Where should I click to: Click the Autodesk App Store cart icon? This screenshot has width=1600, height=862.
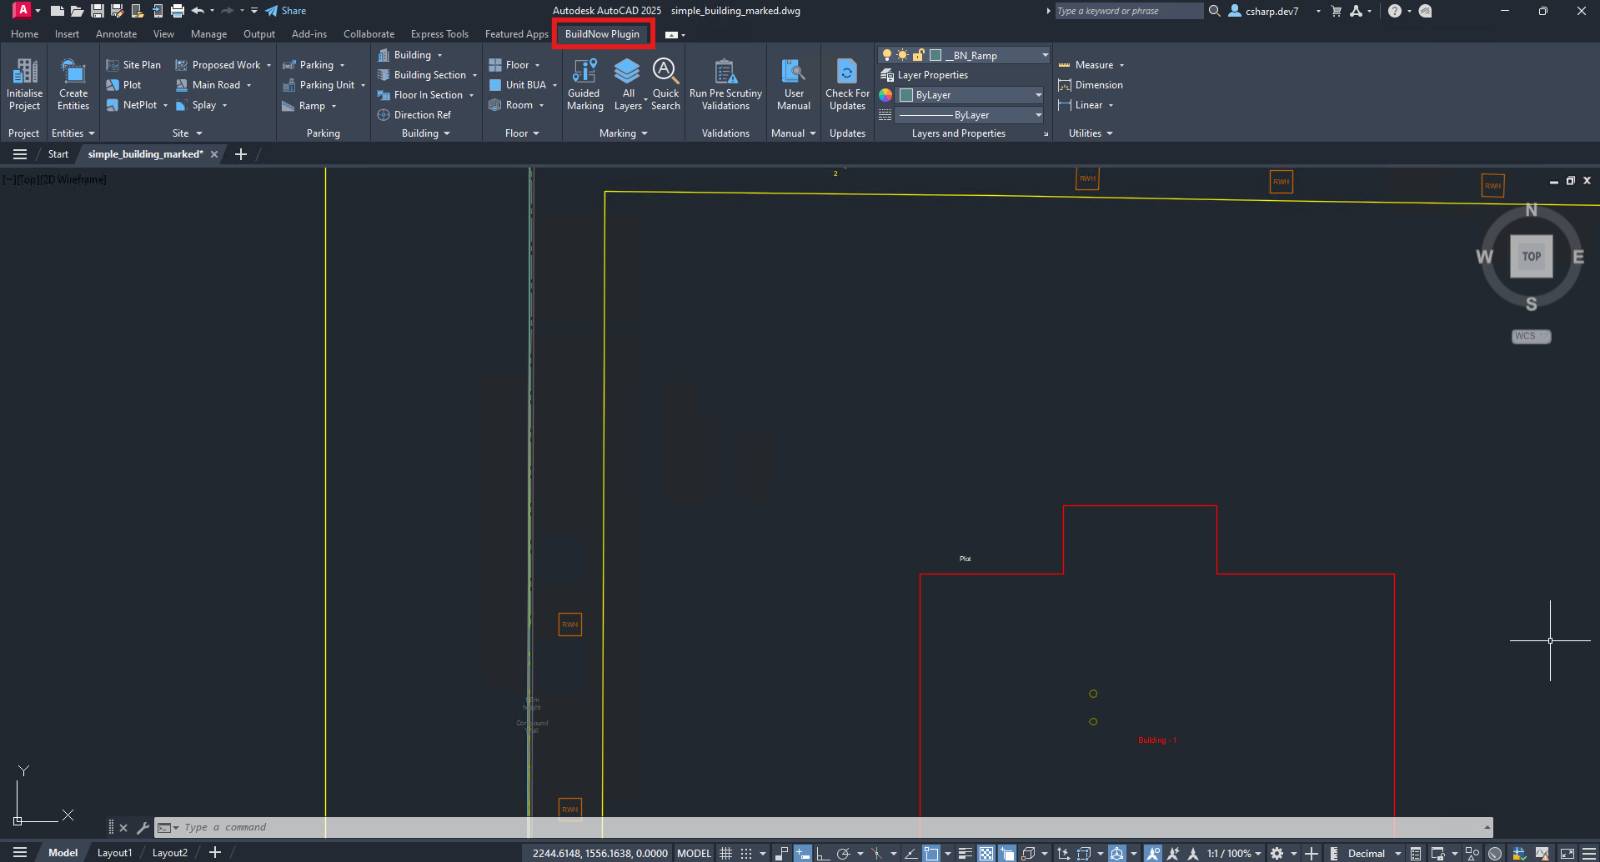(x=1336, y=11)
